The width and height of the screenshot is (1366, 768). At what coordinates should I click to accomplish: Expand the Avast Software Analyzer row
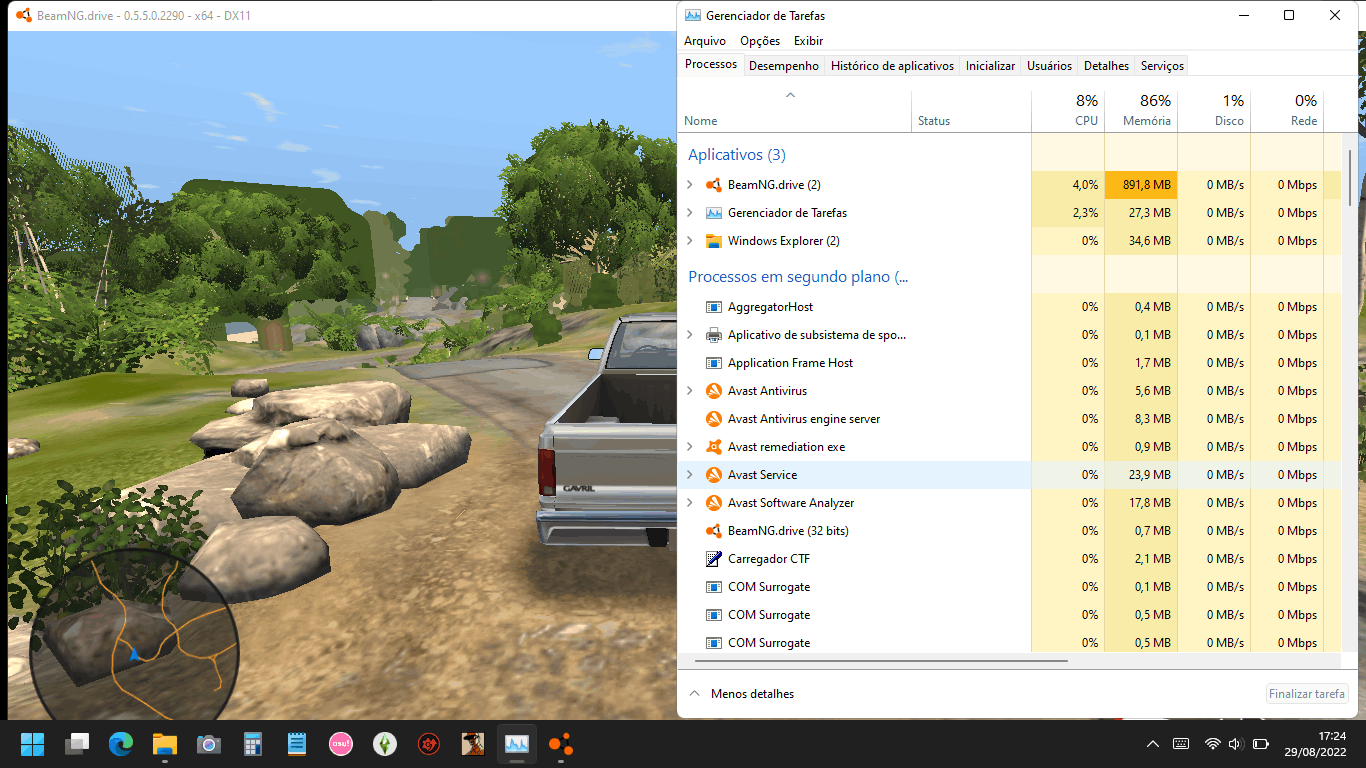point(690,503)
